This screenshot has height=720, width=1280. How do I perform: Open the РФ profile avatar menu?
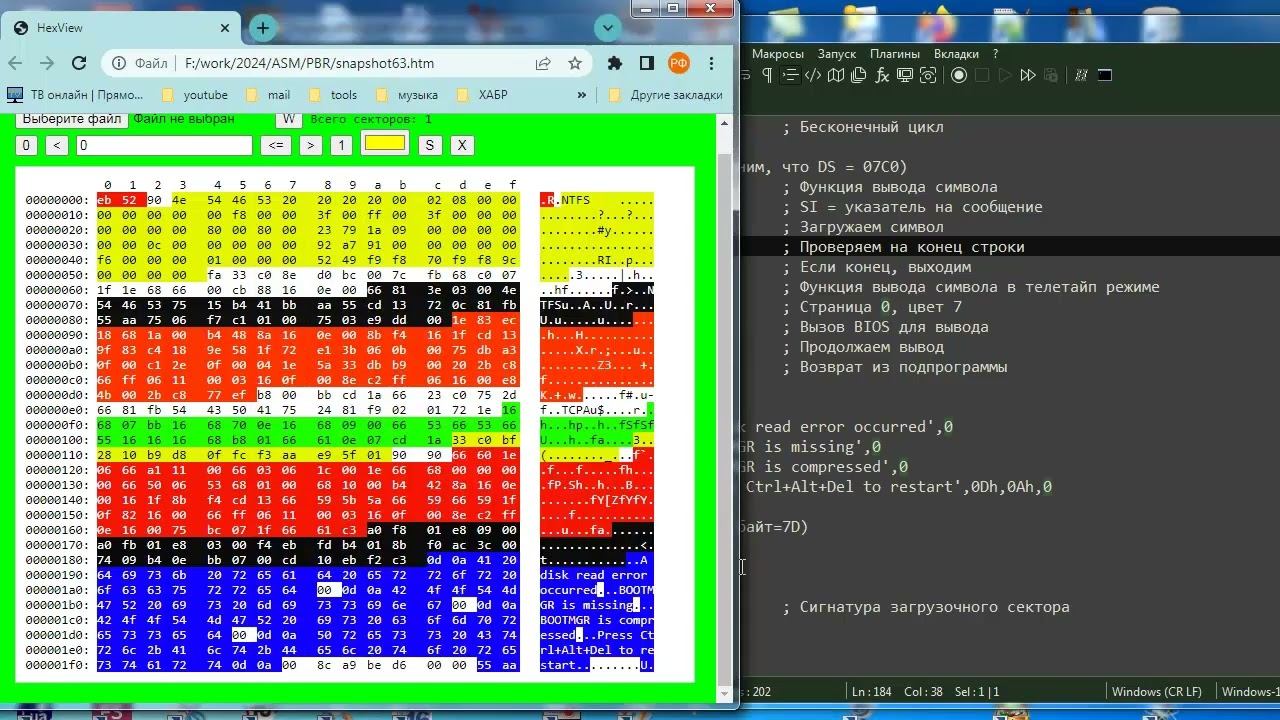679,63
